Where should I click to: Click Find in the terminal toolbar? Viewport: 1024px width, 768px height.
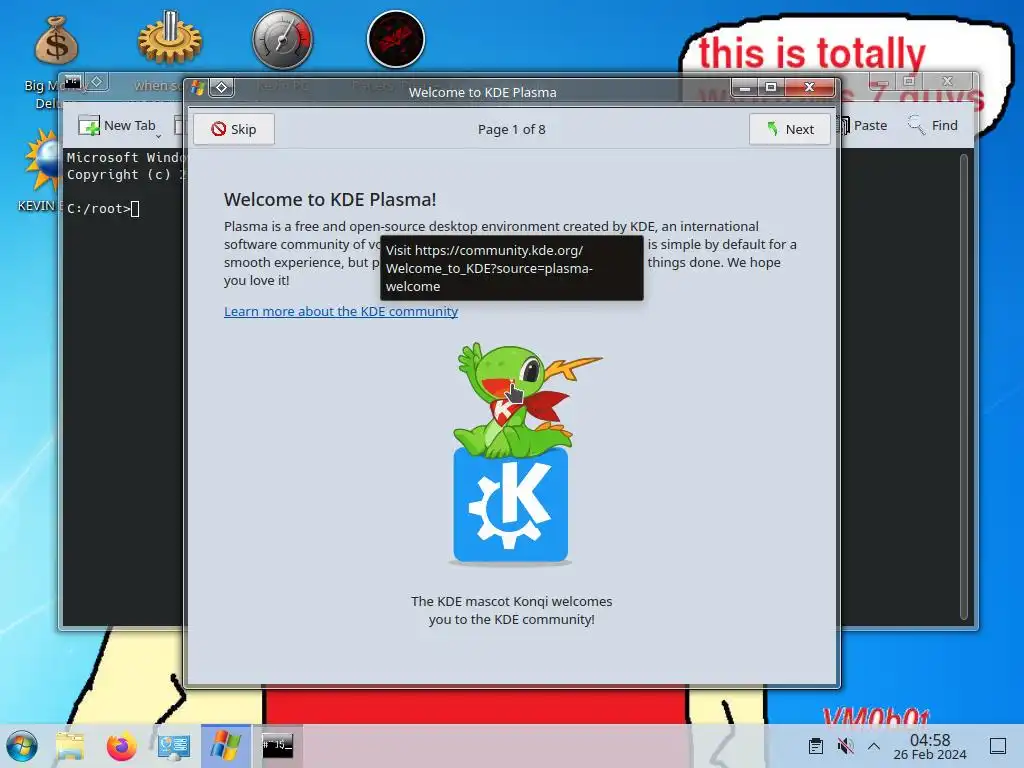click(x=933, y=125)
